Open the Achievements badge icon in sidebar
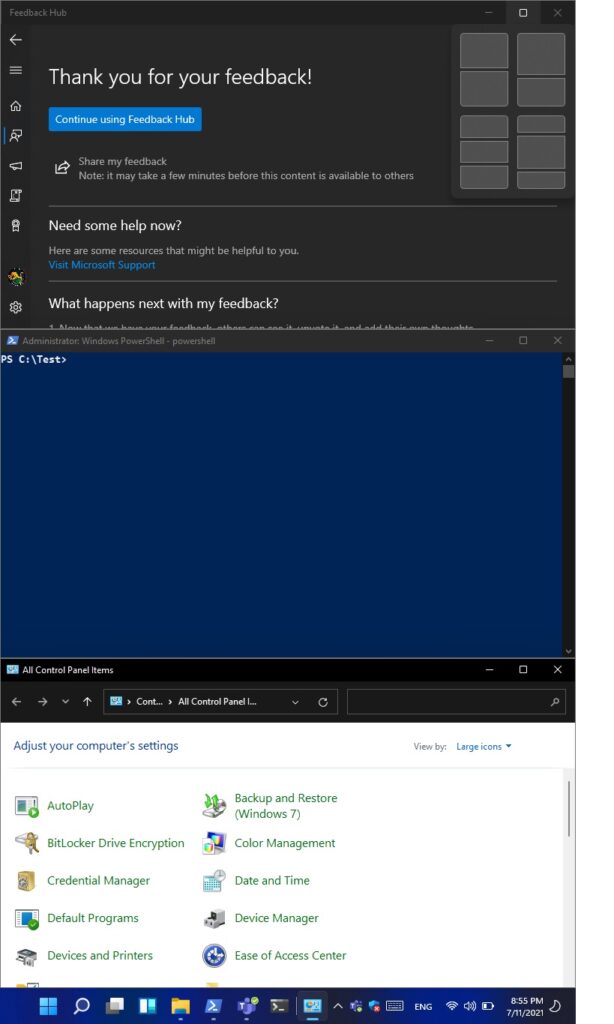 pos(15,225)
